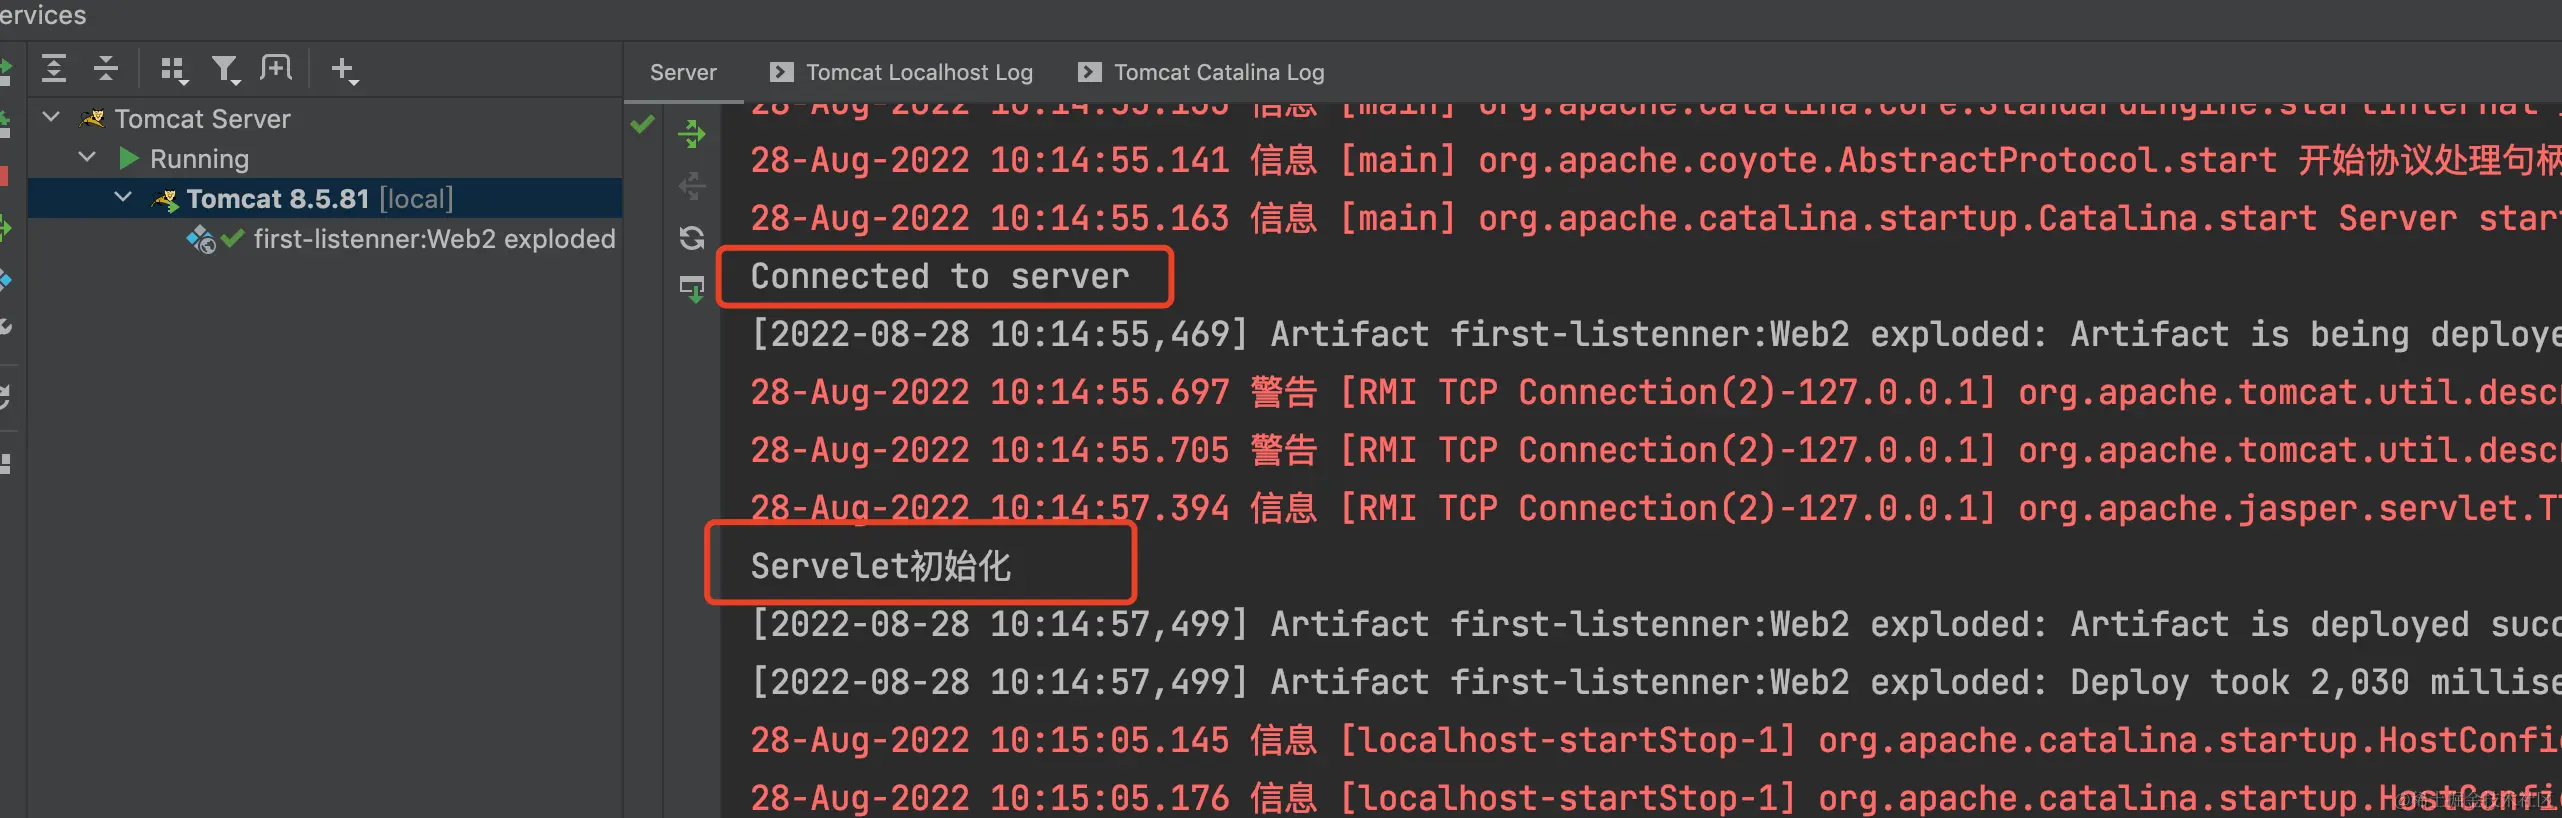Click the Scroll to End console icon
The height and width of the screenshot is (818, 2562).
pos(691,290)
